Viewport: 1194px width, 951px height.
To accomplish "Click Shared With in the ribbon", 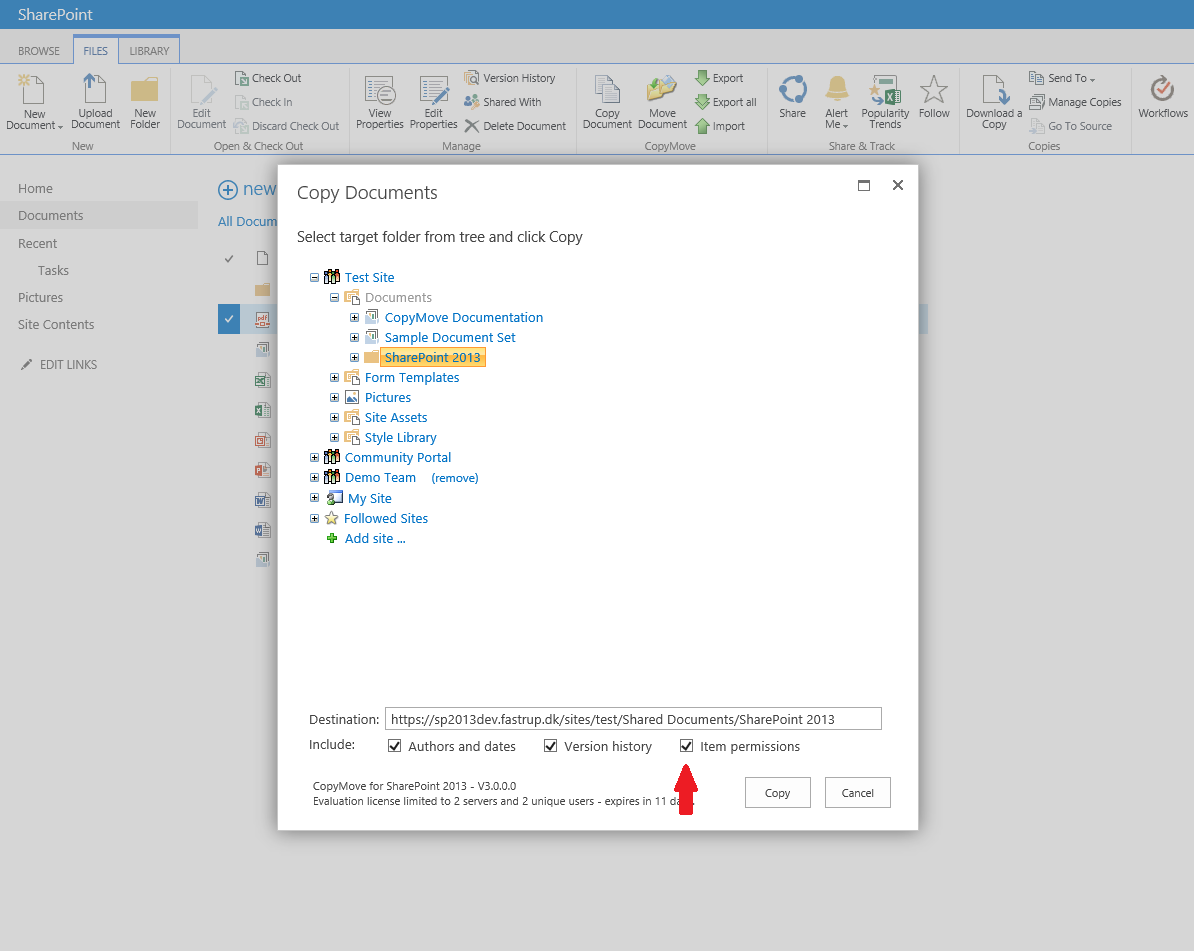I will click(503, 102).
